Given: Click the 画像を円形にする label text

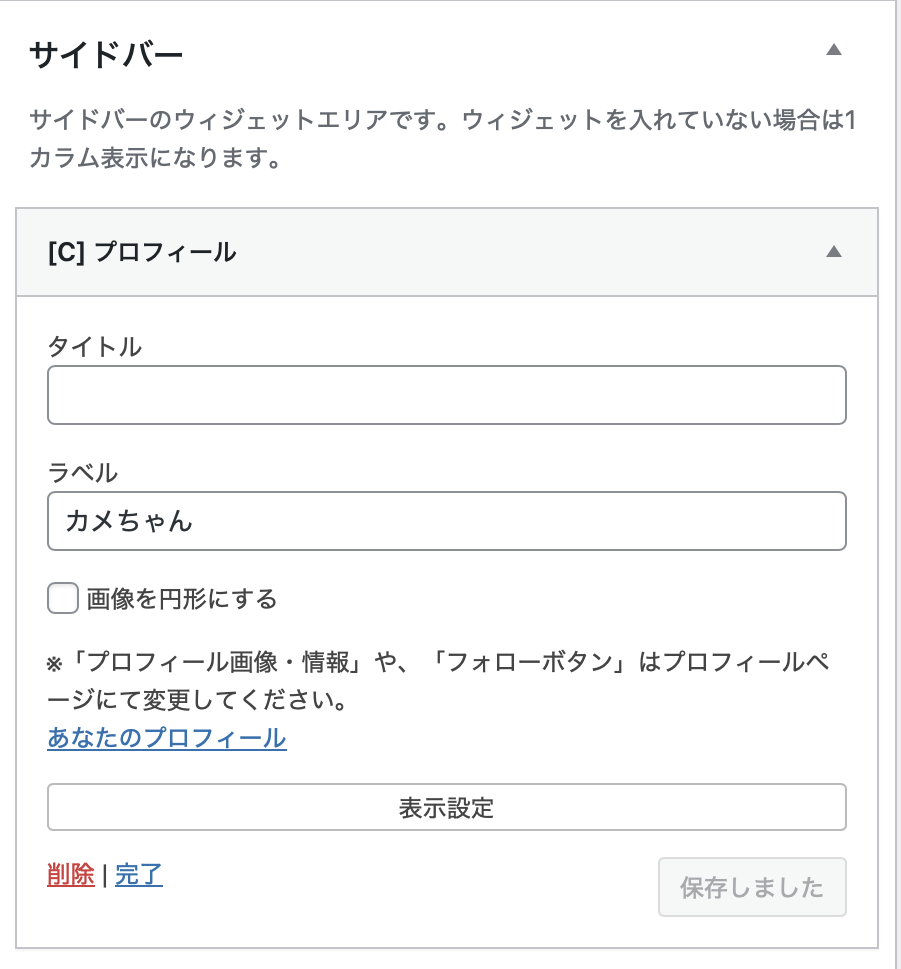Looking at the screenshot, I should [x=181, y=600].
